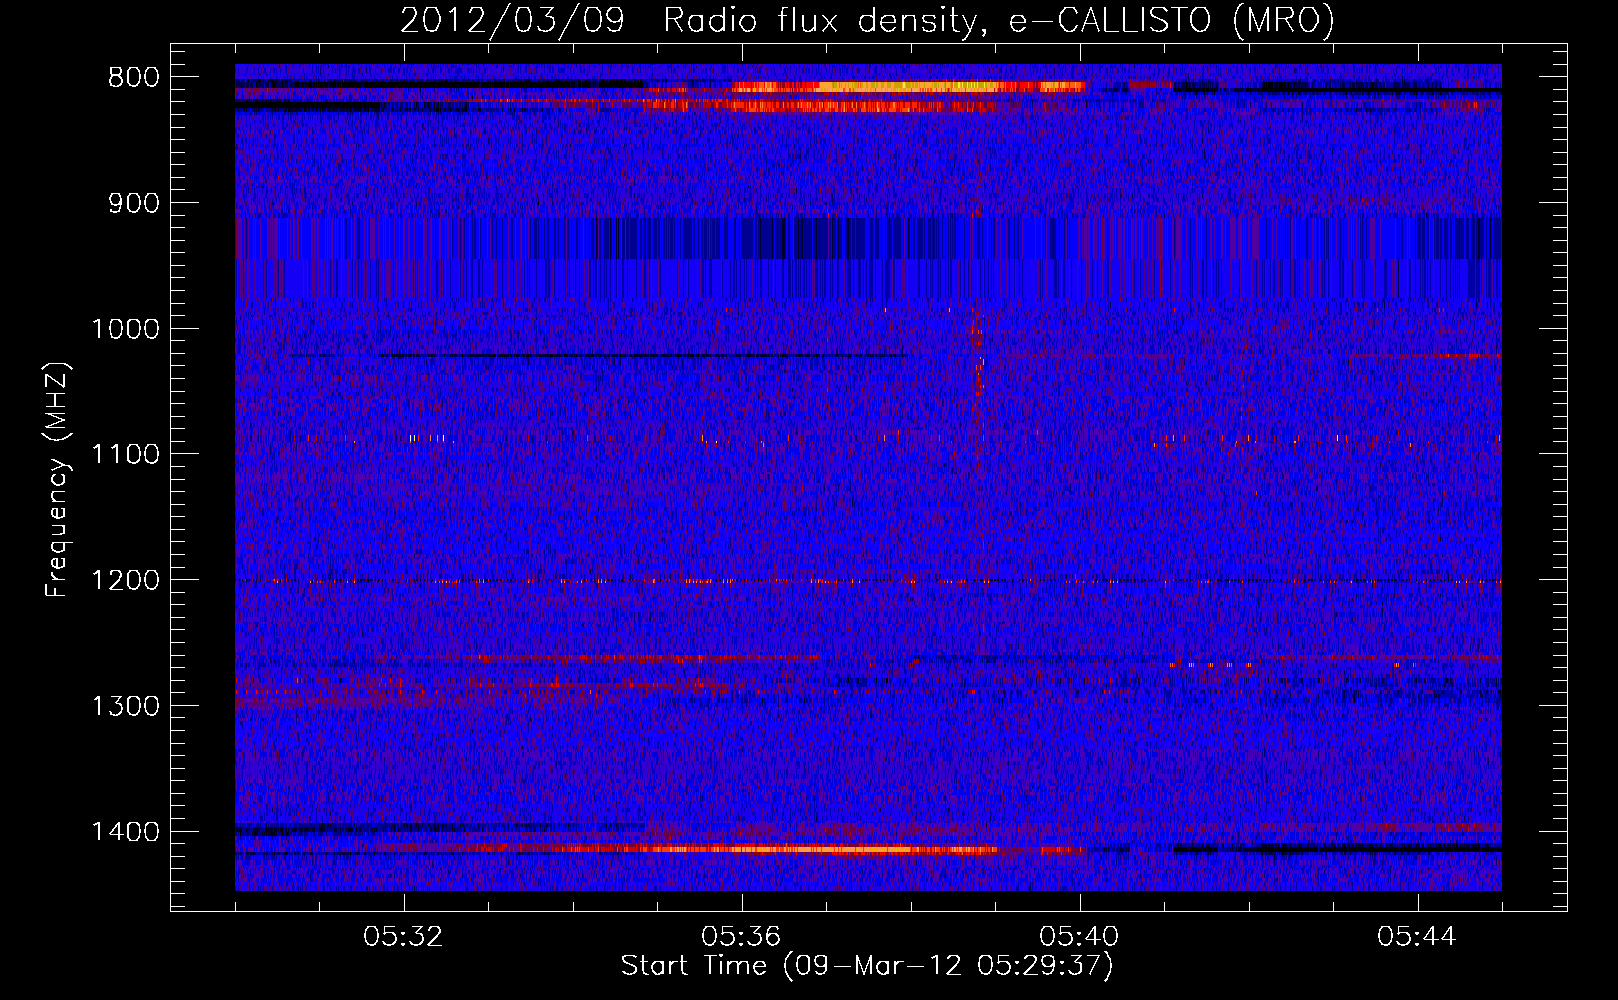Select the 1300 frequency axis label

125,706
